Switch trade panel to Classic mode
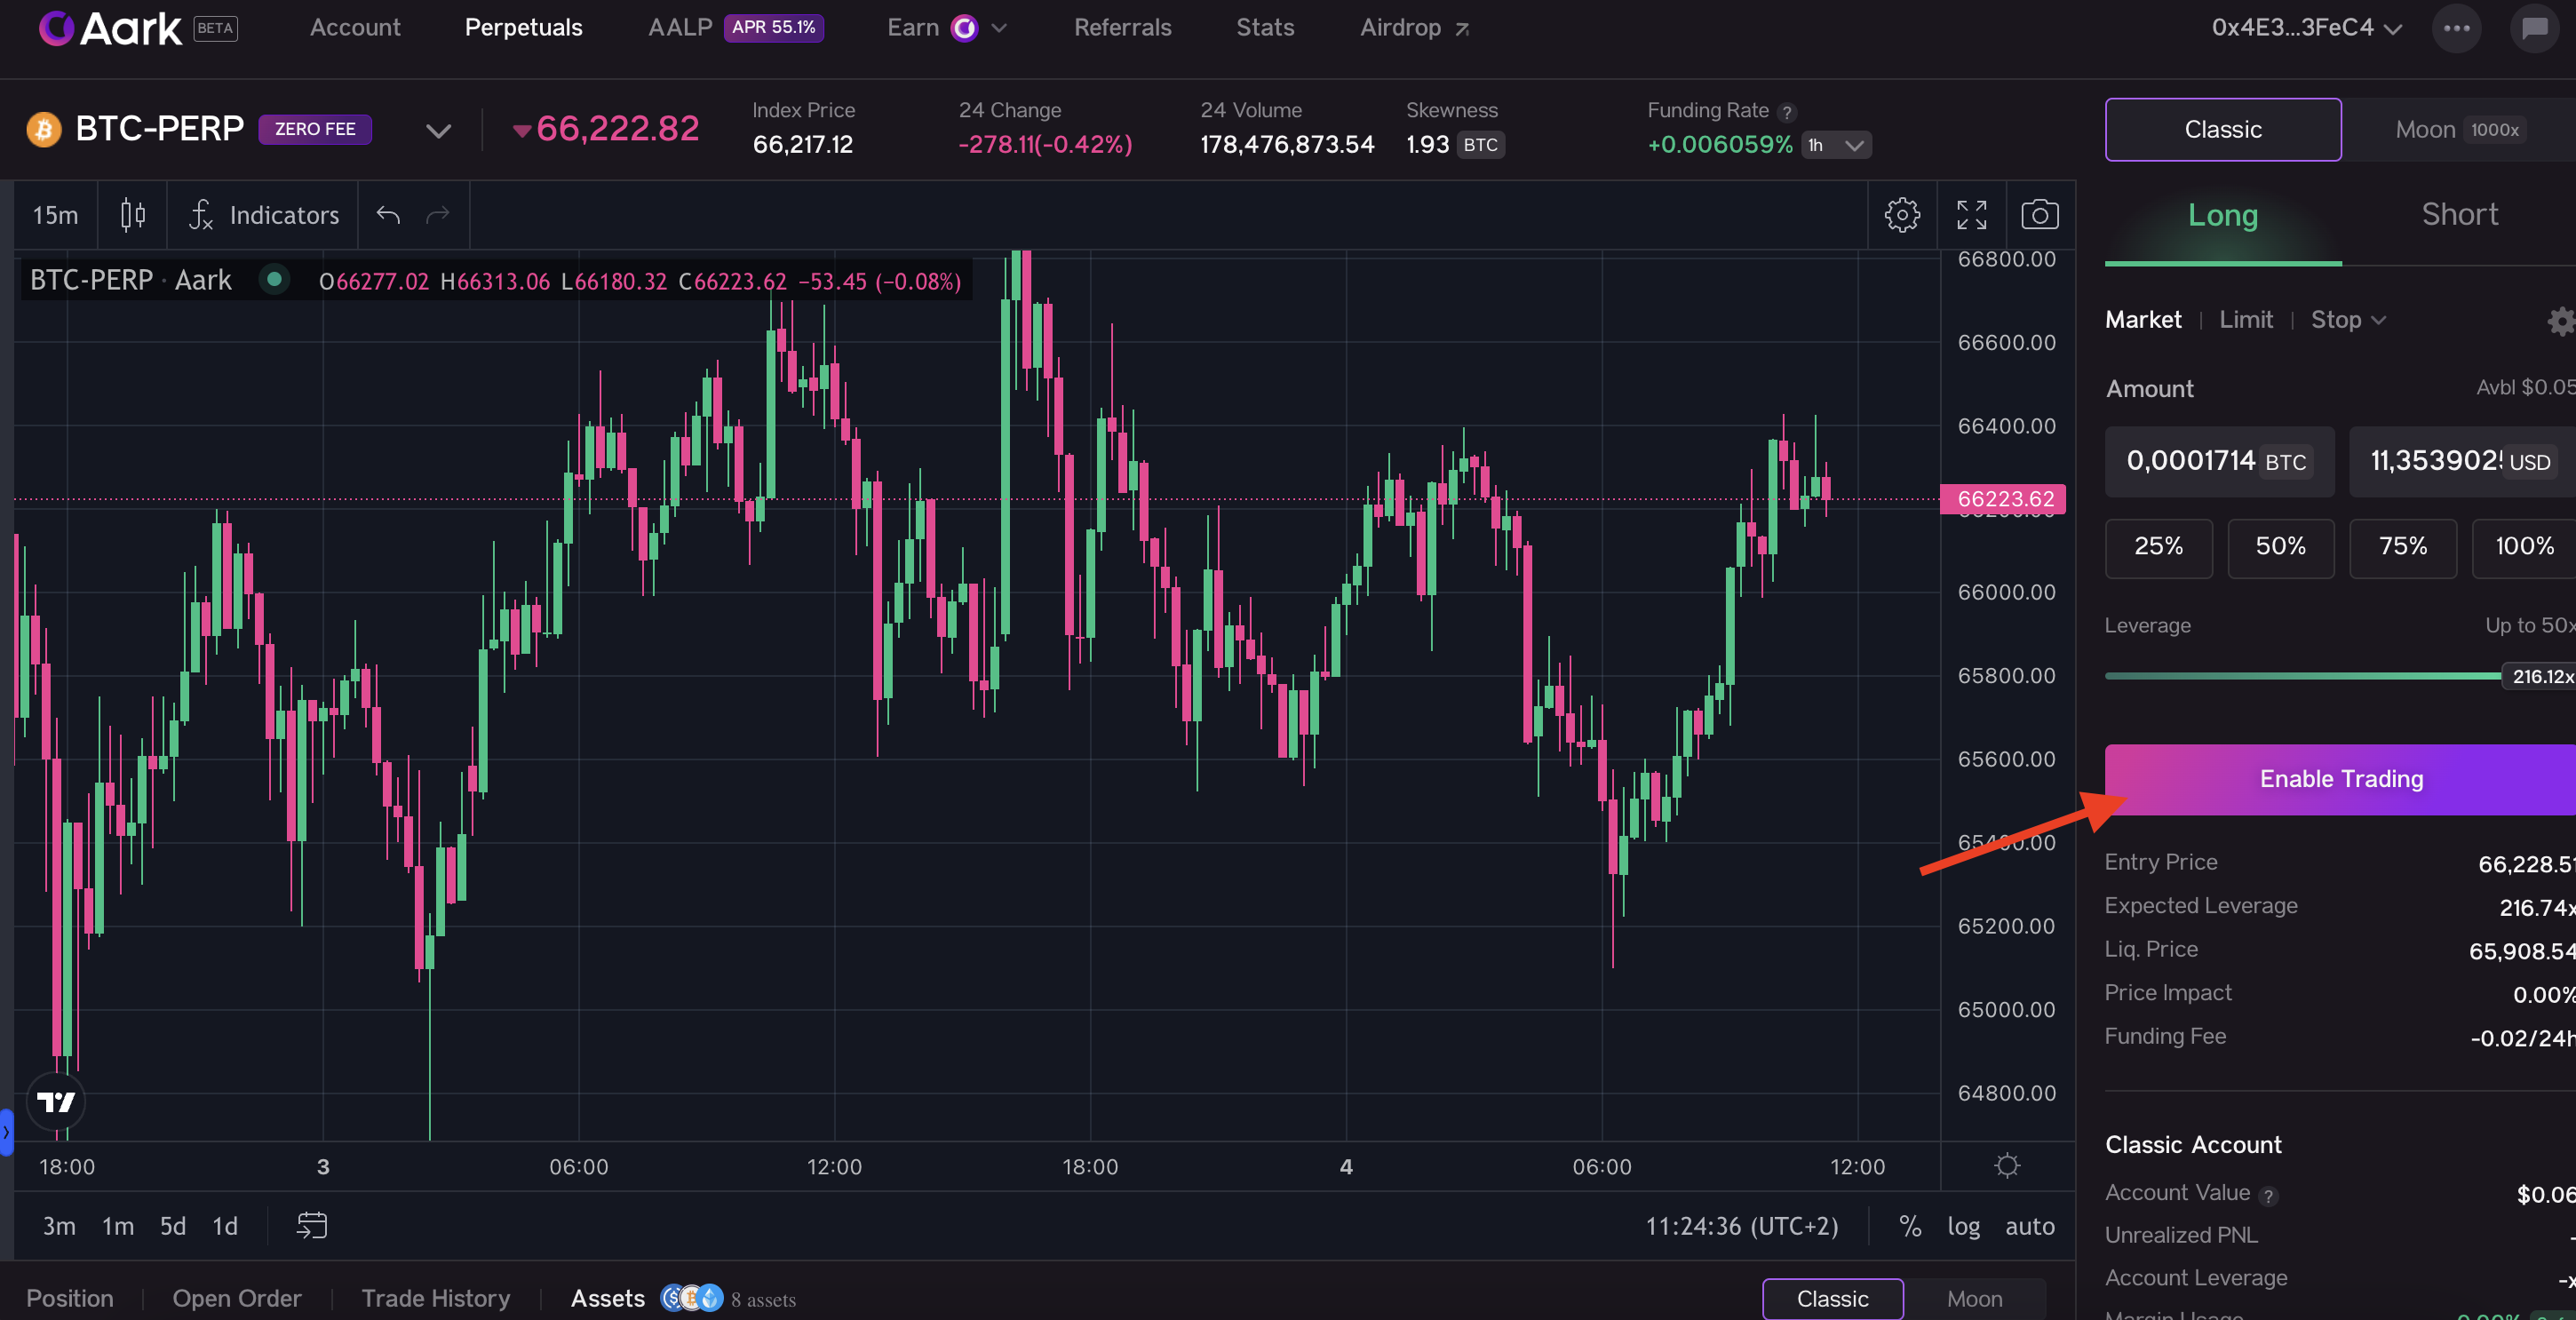Screen dimensions: 2576x1320 pos(2223,129)
